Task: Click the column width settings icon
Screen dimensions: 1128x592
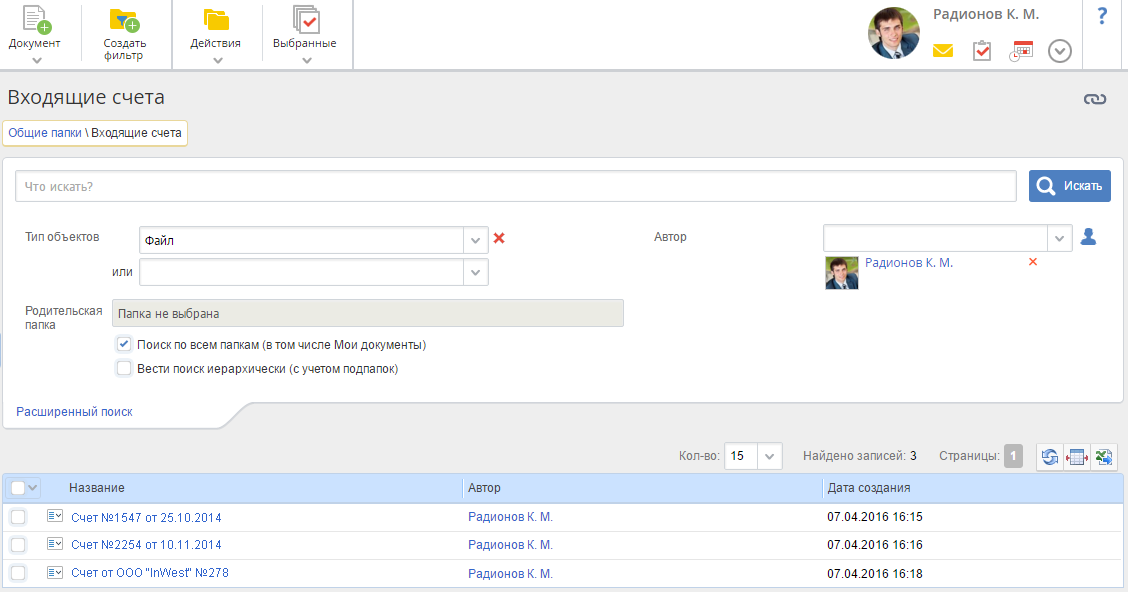Action: click(1077, 457)
